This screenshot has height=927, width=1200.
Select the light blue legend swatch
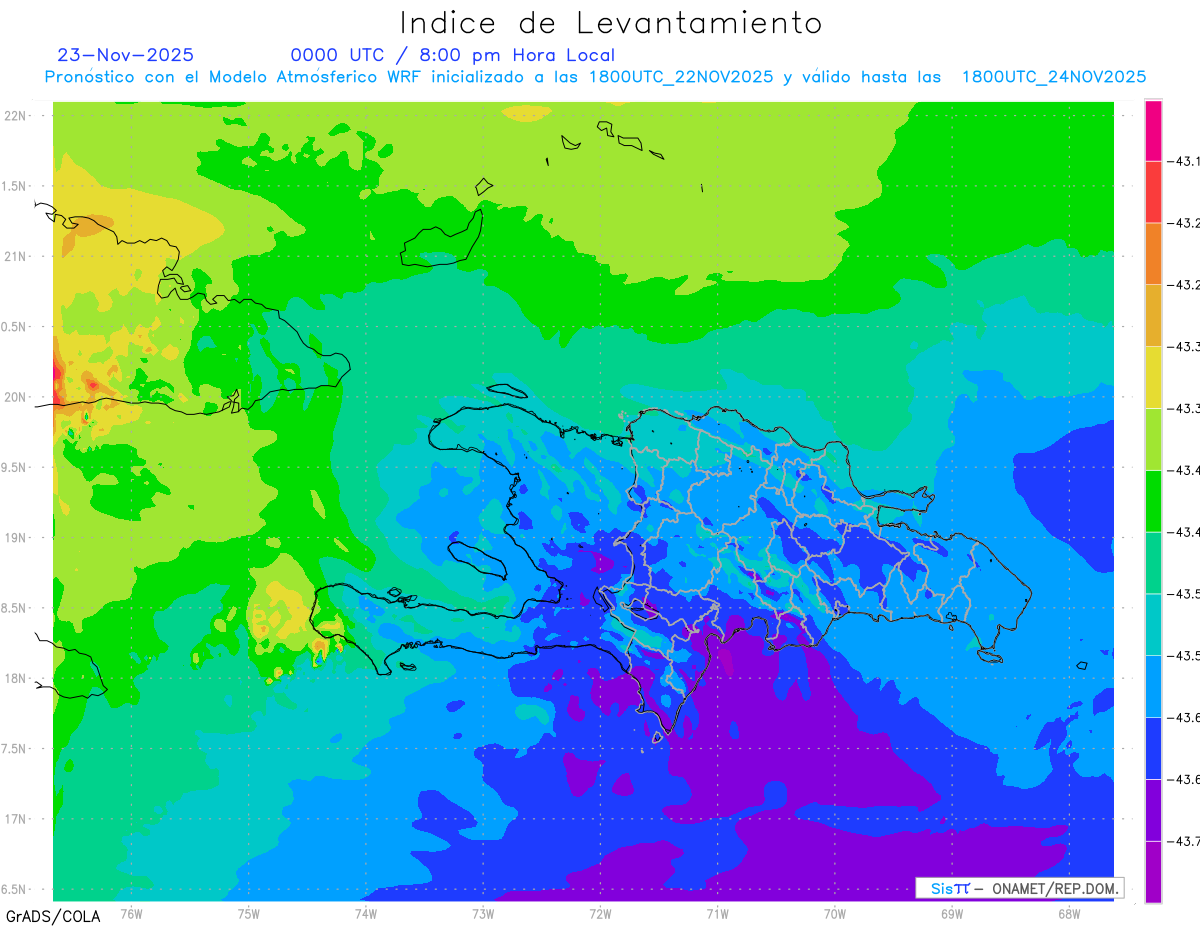point(1153,686)
